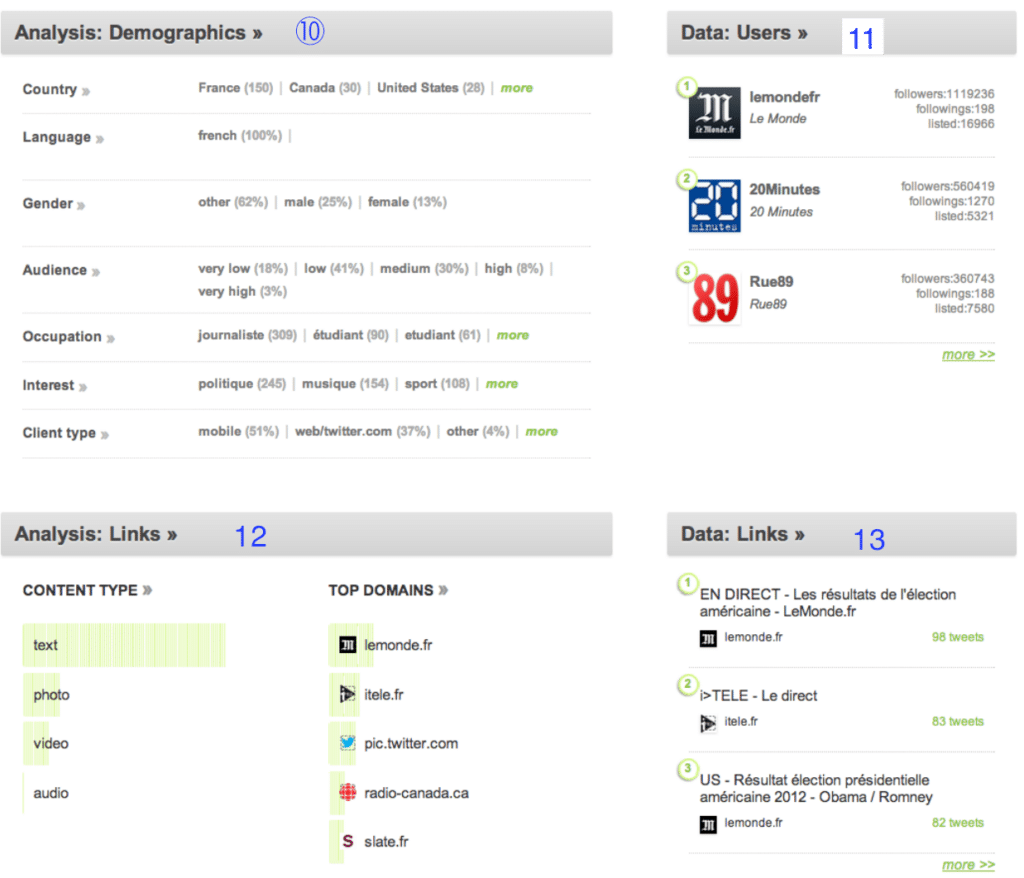Click lemonde.fr in the Top Domains list
The width and height of the screenshot is (1024, 878).
(x=398, y=645)
